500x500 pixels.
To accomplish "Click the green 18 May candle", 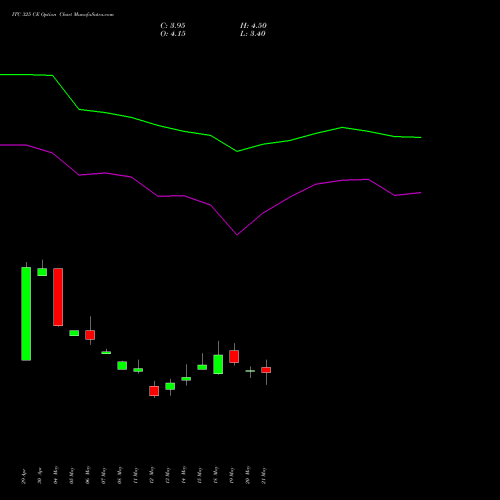I will tap(218, 364).
